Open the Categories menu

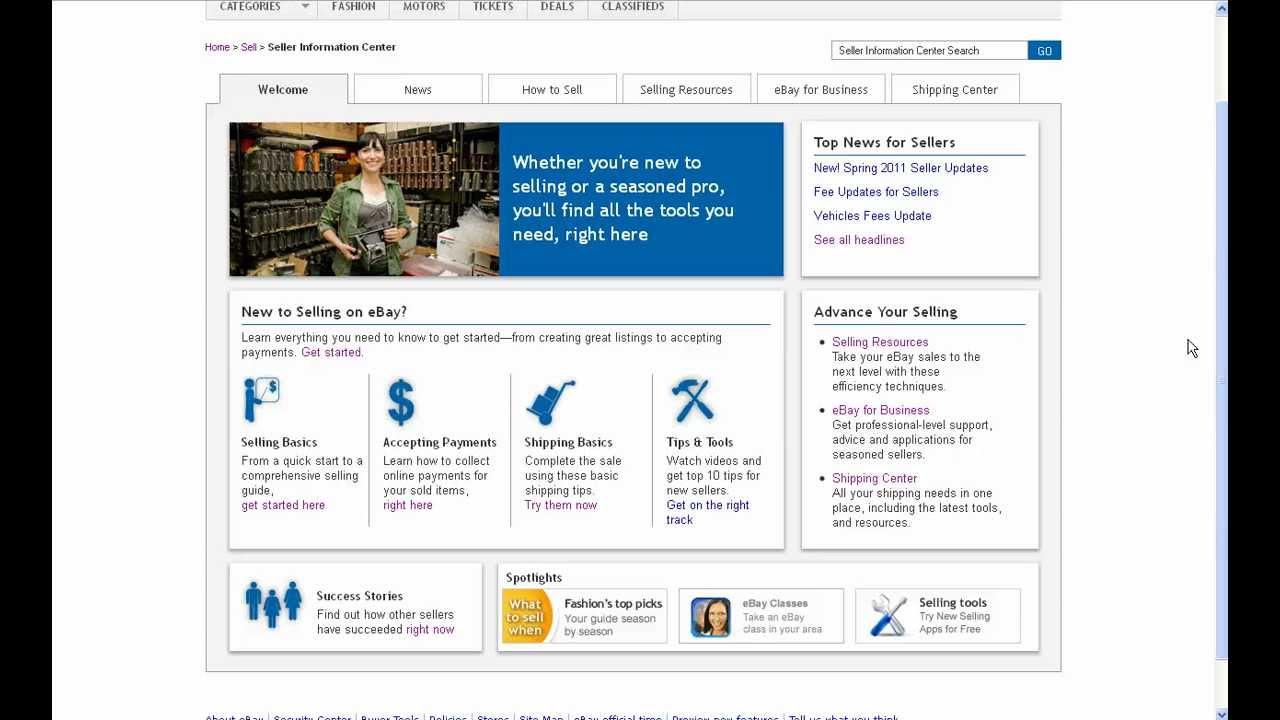tap(250, 7)
